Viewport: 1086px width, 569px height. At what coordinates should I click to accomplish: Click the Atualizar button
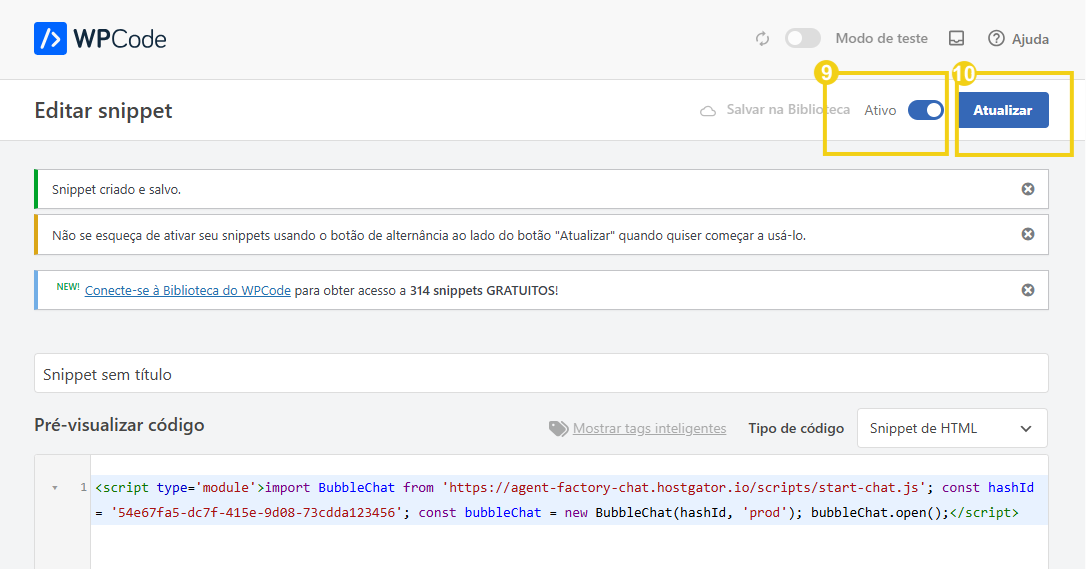tap(1003, 110)
